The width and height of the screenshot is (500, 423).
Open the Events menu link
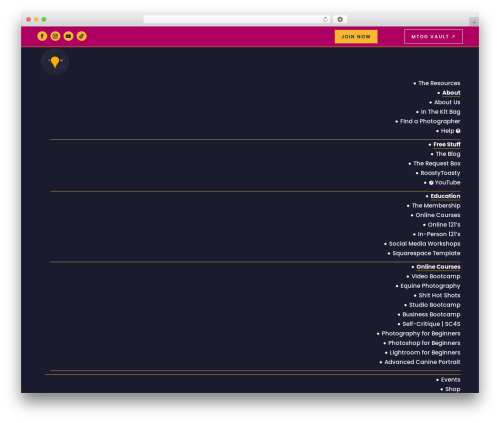point(450,380)
